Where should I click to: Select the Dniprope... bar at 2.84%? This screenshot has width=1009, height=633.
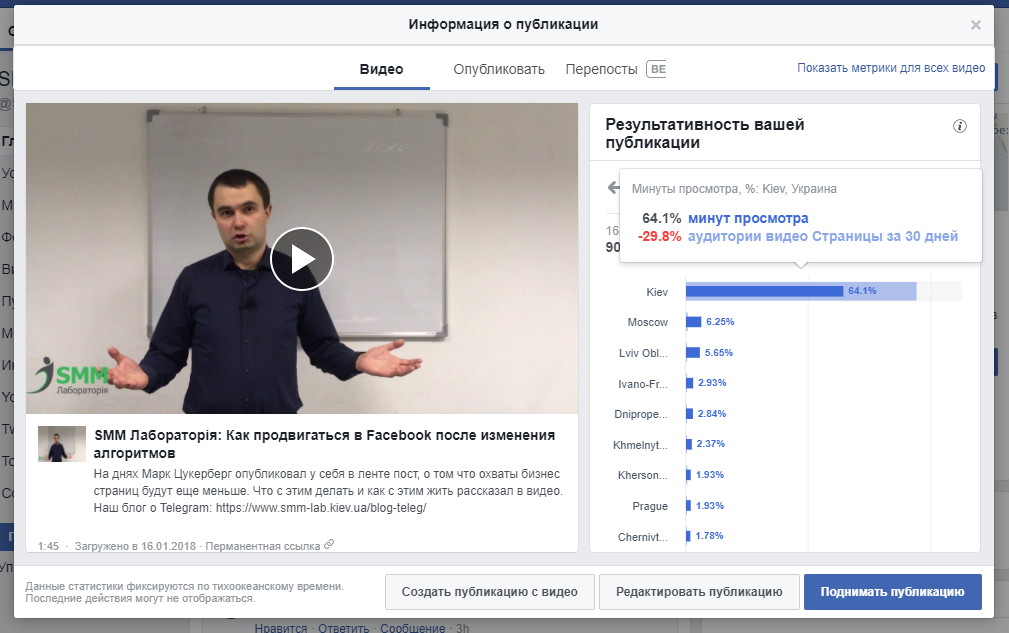(690, 414)
